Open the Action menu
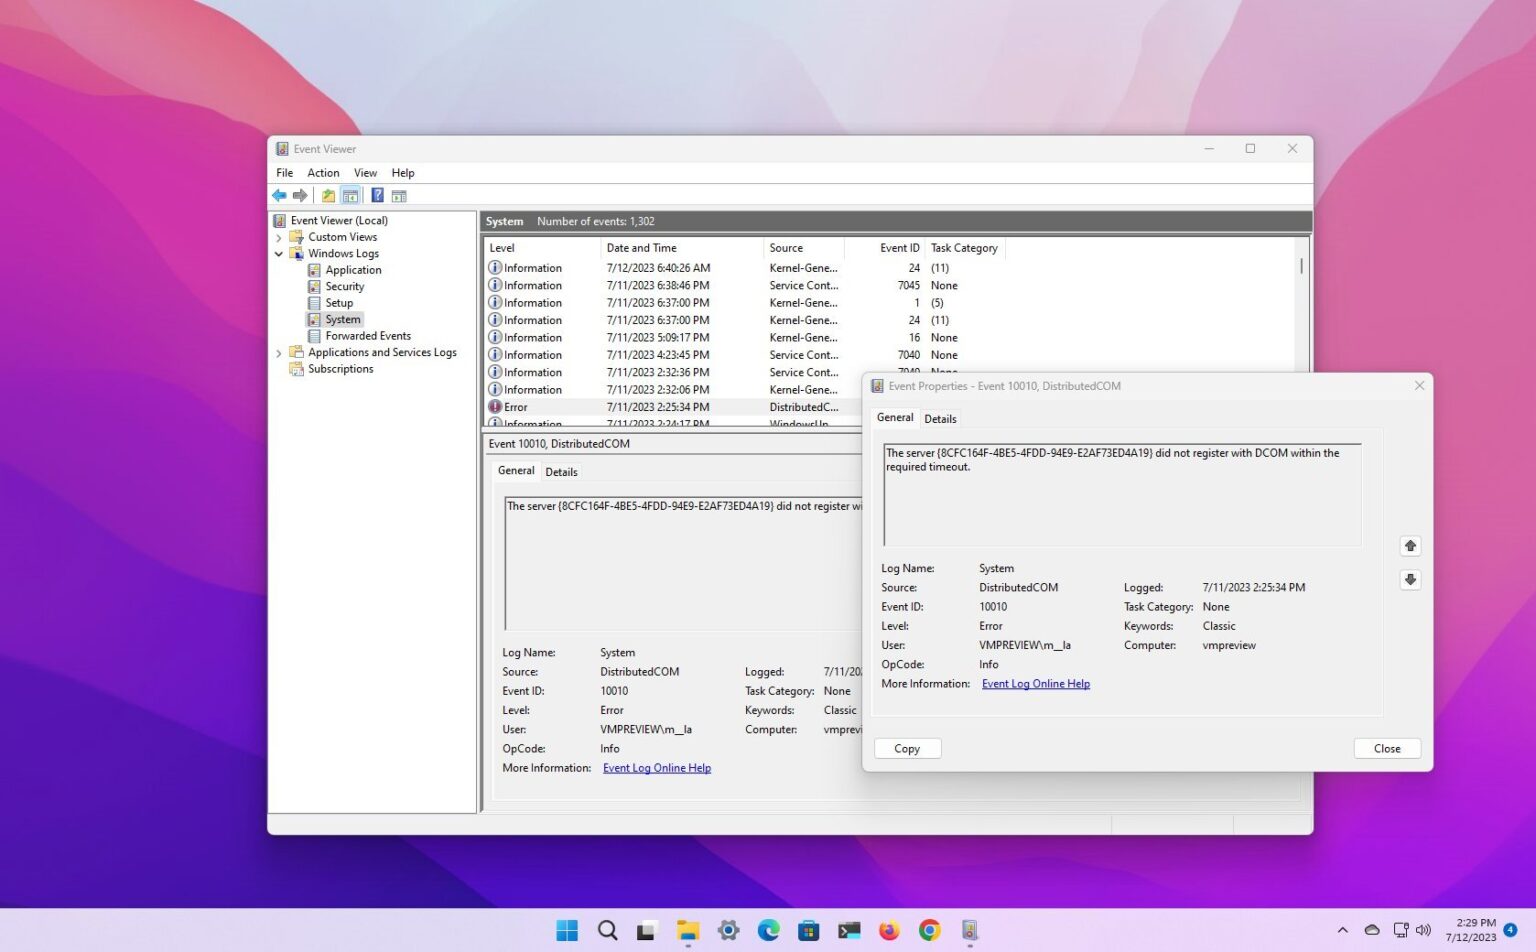The image size is (1536, 952). (322, 172)
